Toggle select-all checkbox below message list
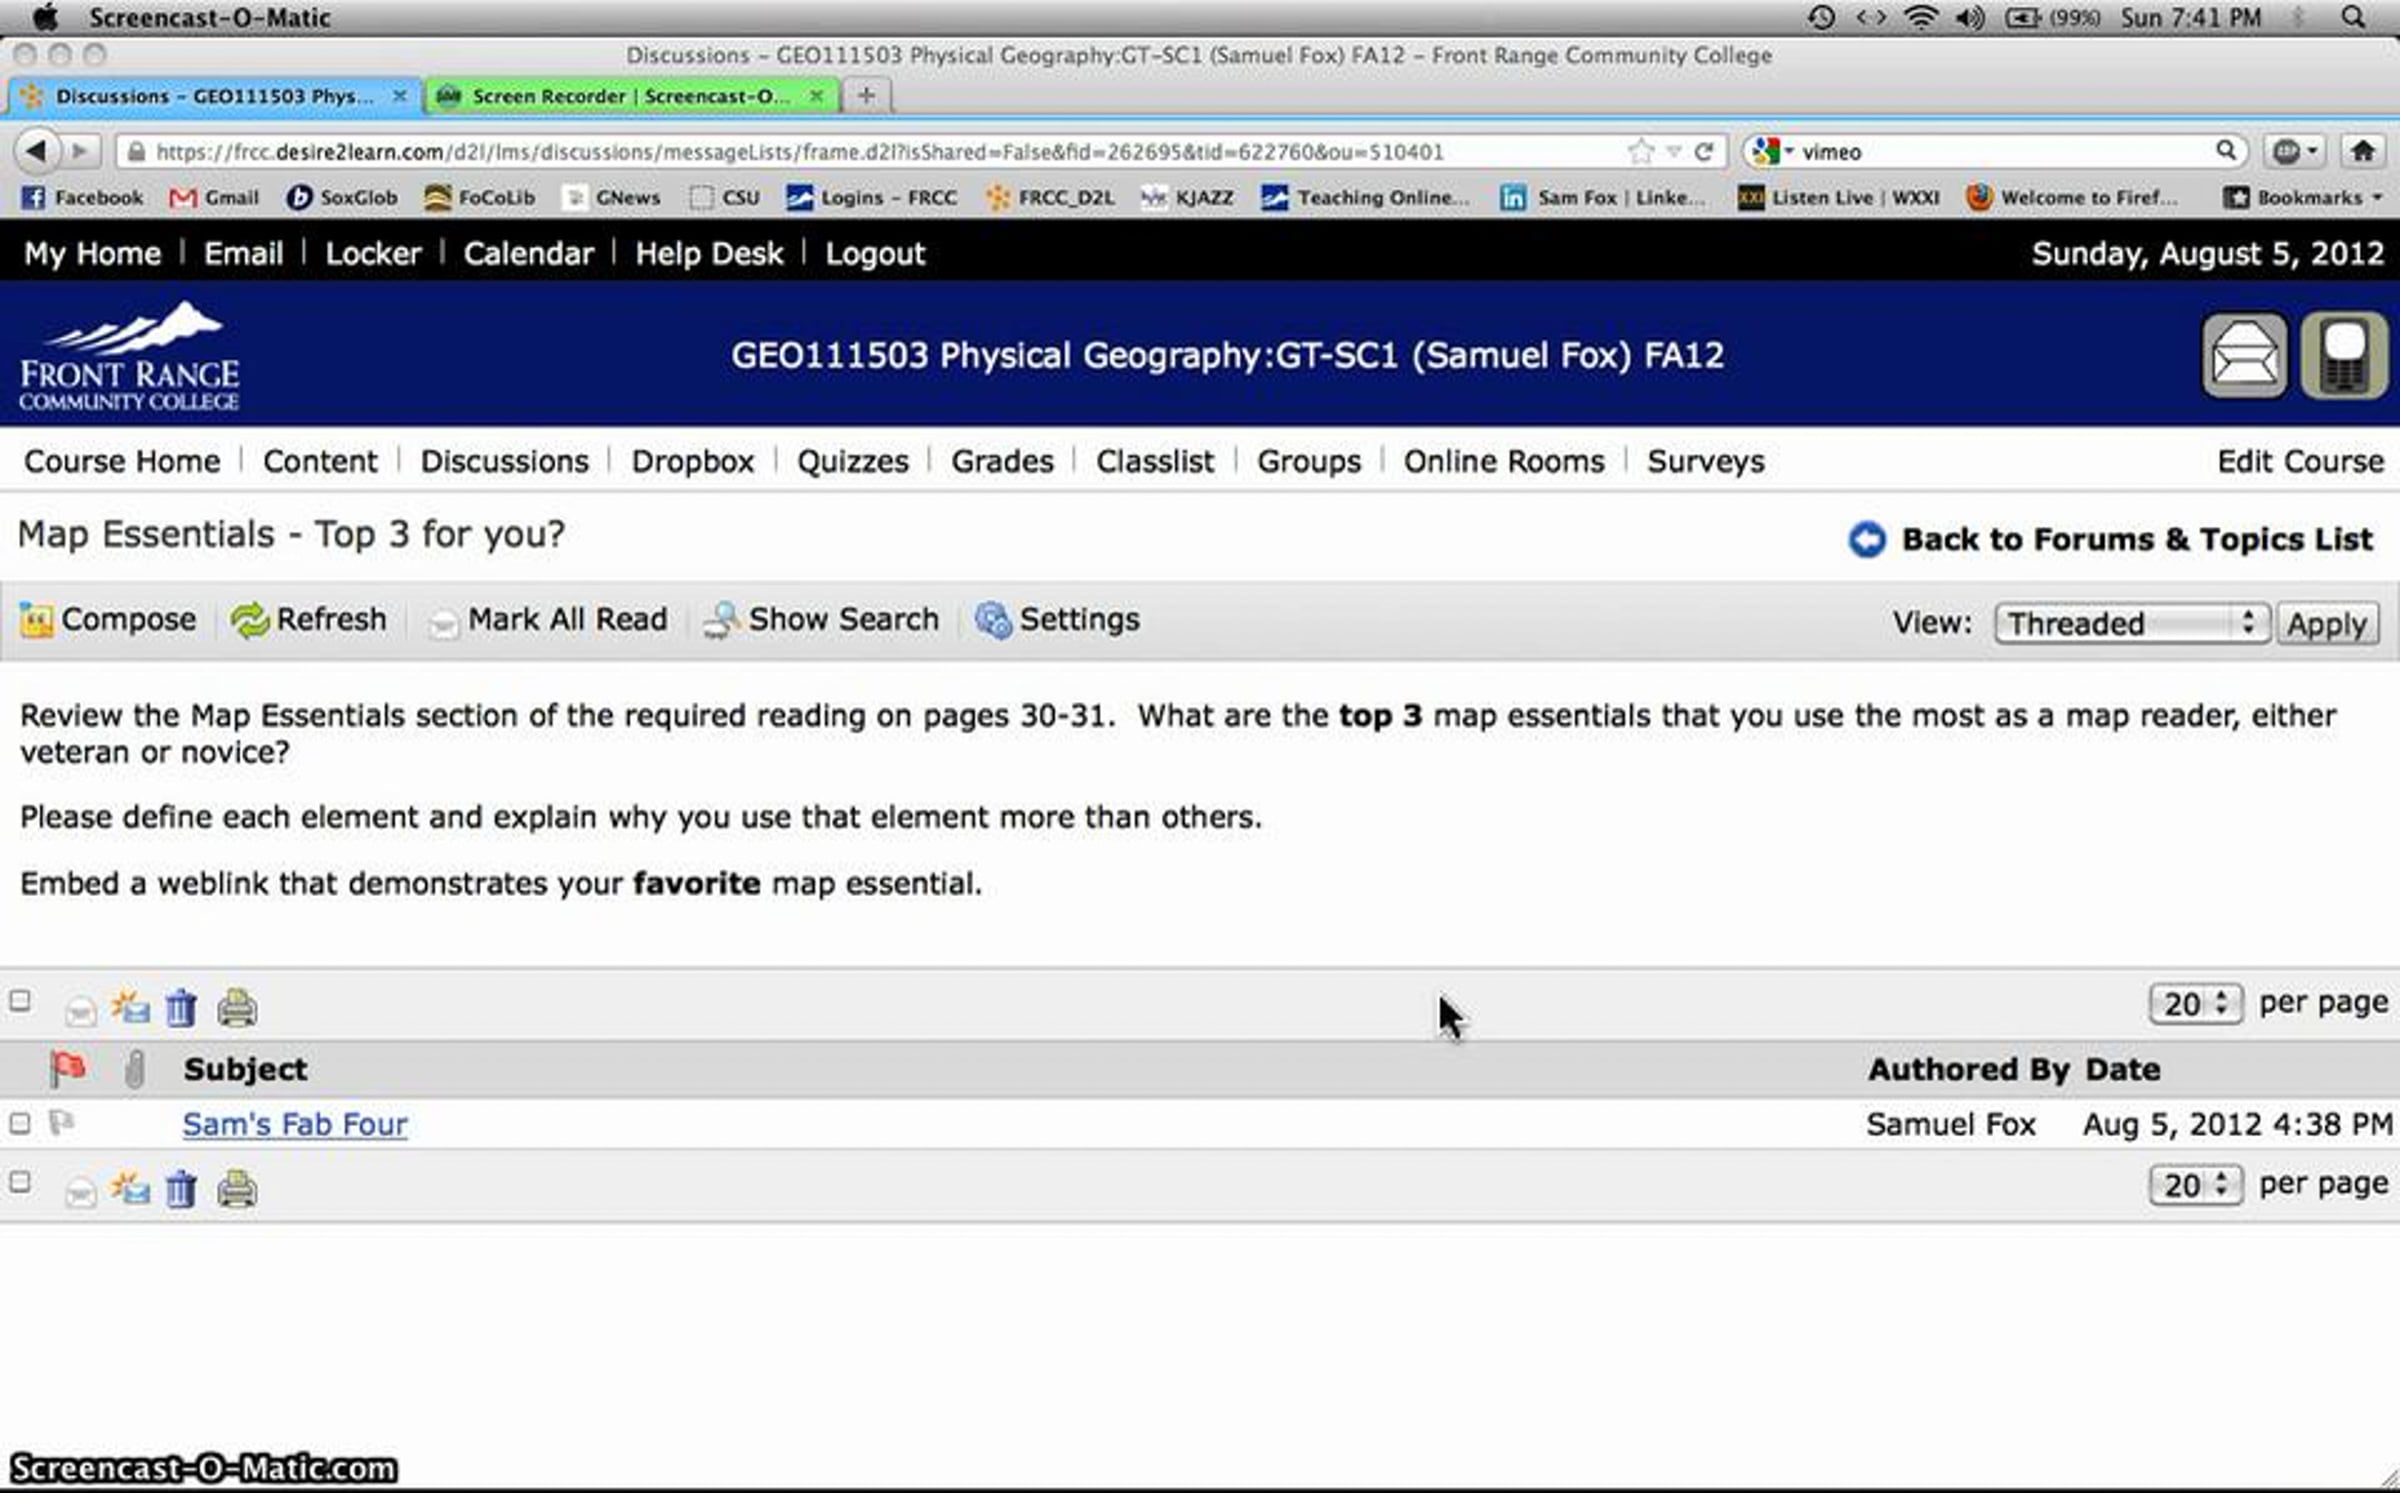This screenshot has width=2400, height=1493. (x=20, y=1183)
